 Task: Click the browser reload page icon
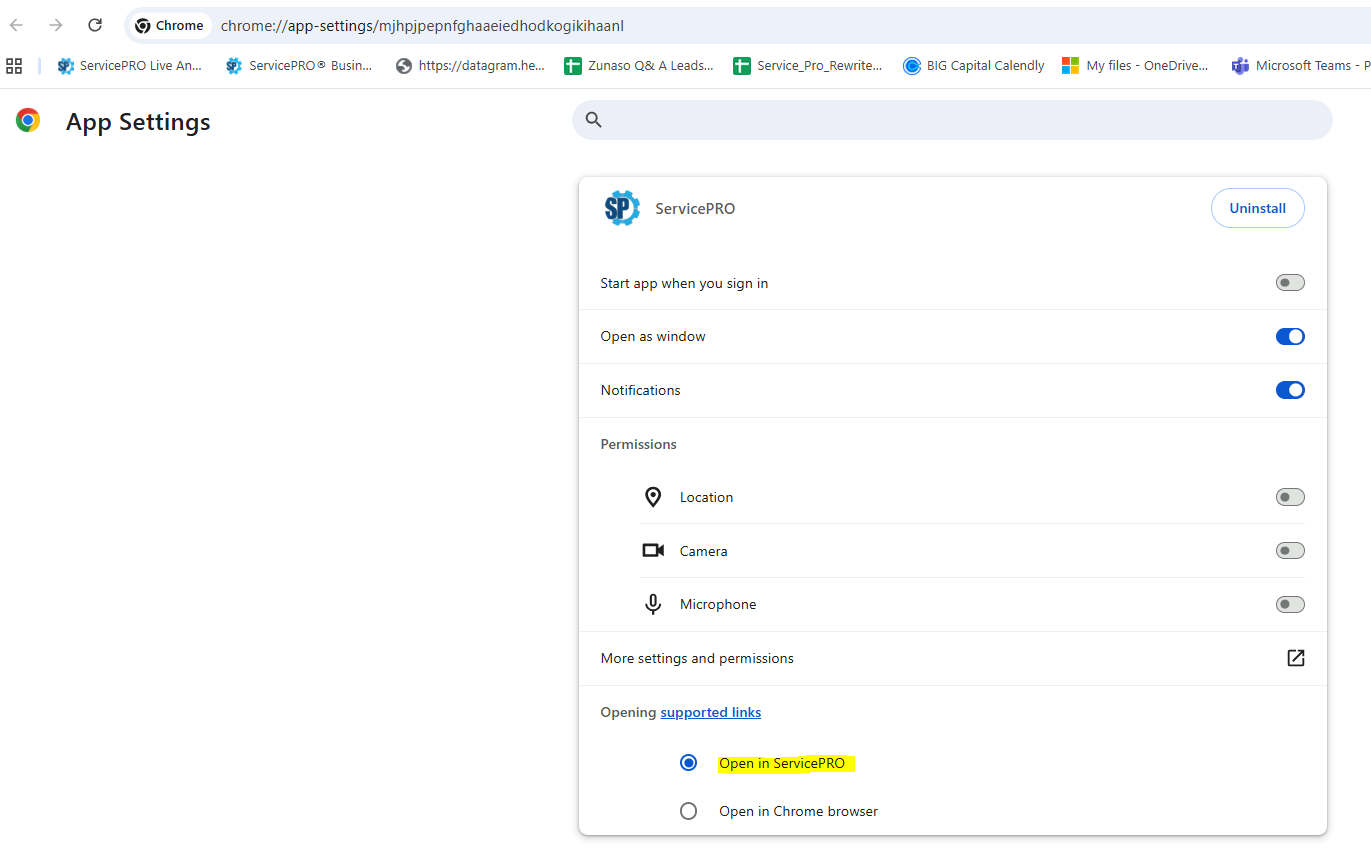(95, 25)
